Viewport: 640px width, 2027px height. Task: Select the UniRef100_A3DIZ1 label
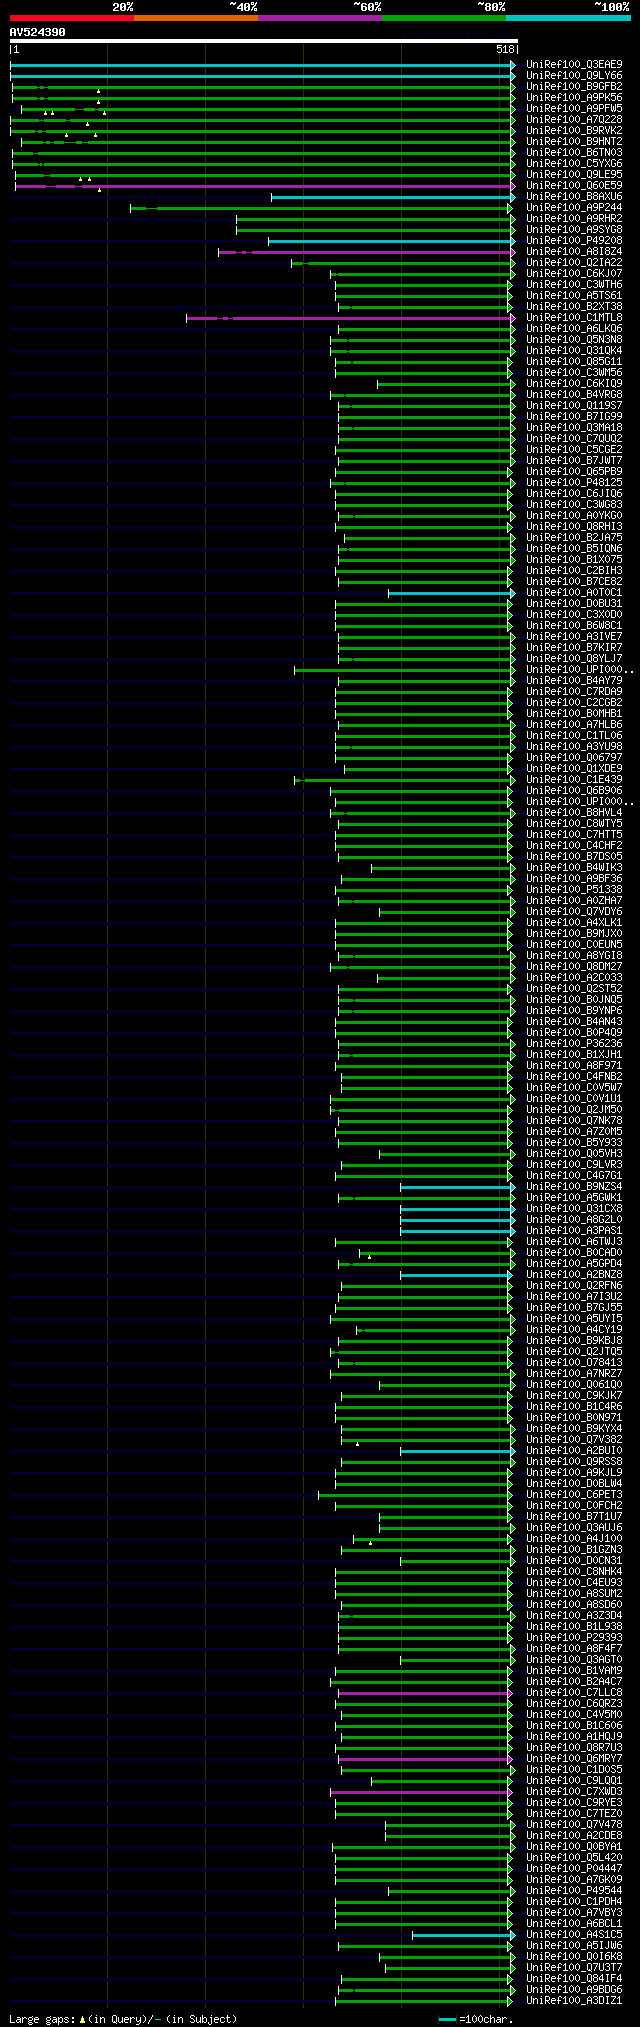(574, 2001)
